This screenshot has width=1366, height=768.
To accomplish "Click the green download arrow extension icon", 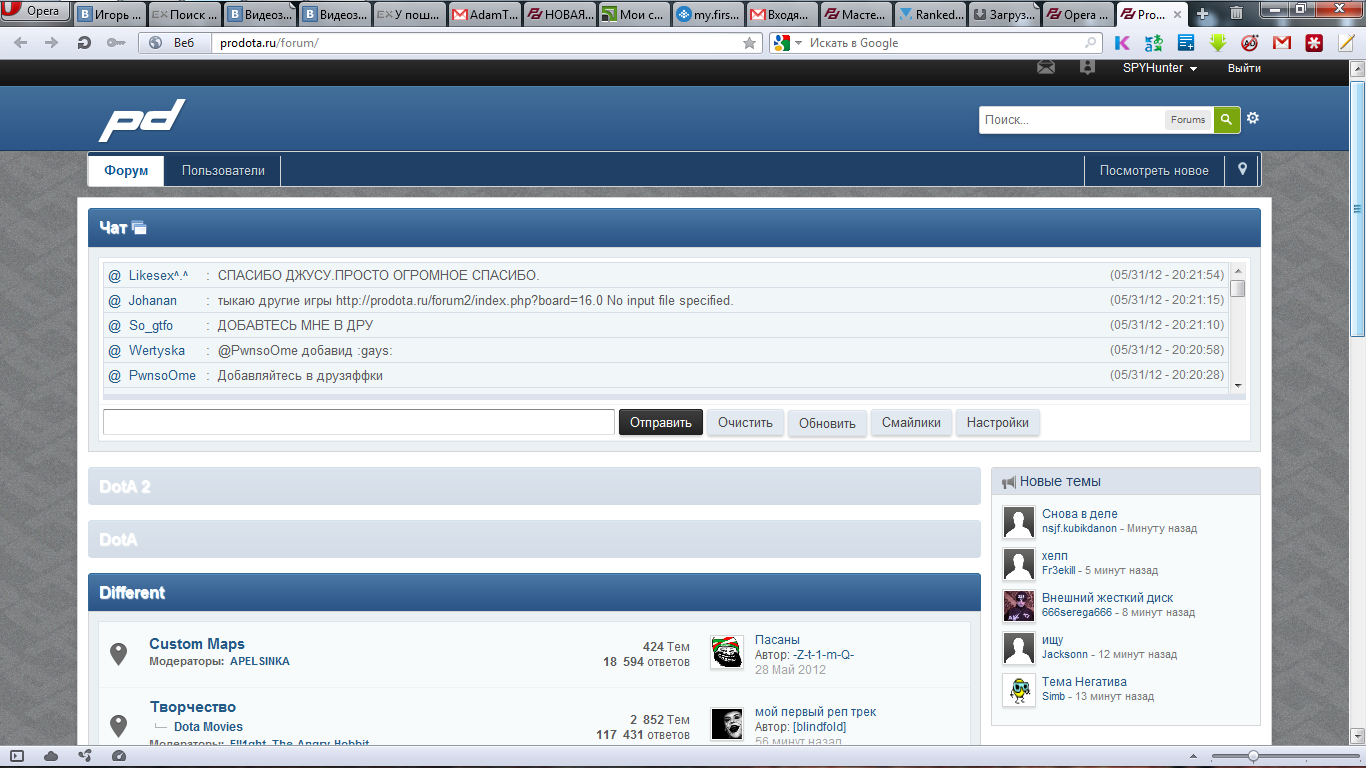I will pyautogui.click(x=1218, y=43).
